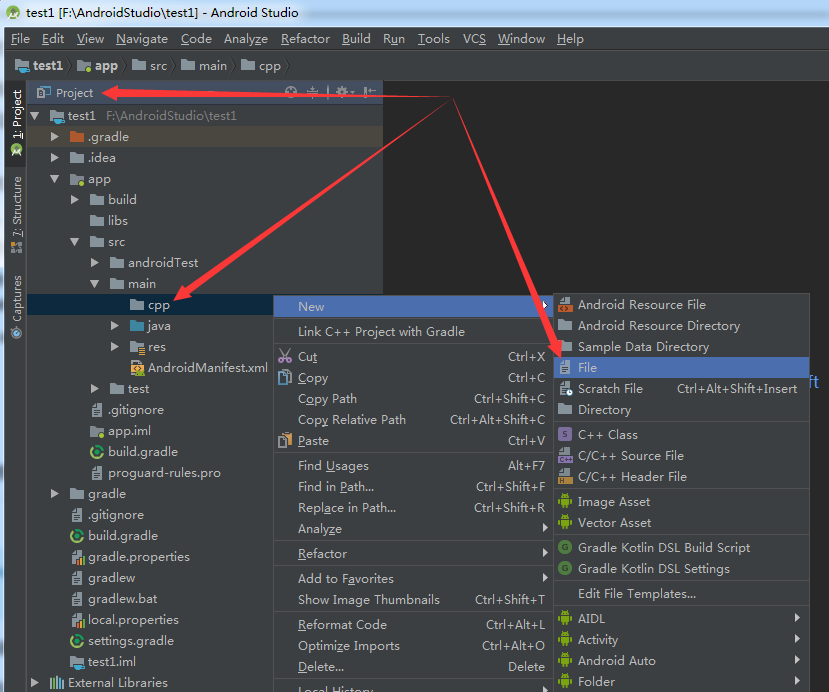Viewport: 829px width, 692px height.
Task: Open the 1: Project side tab
Action: [17, 123]
